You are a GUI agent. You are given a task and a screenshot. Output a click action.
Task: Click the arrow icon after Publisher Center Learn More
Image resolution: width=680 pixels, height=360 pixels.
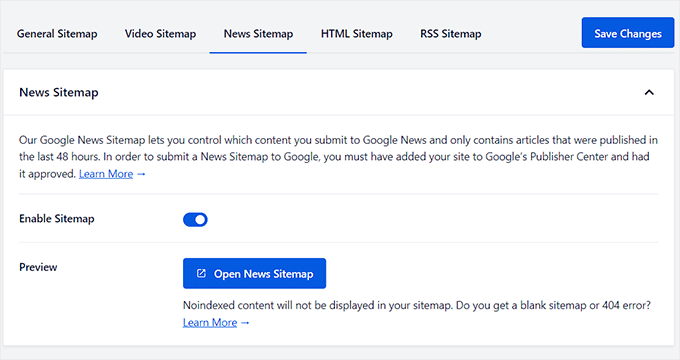141,174
